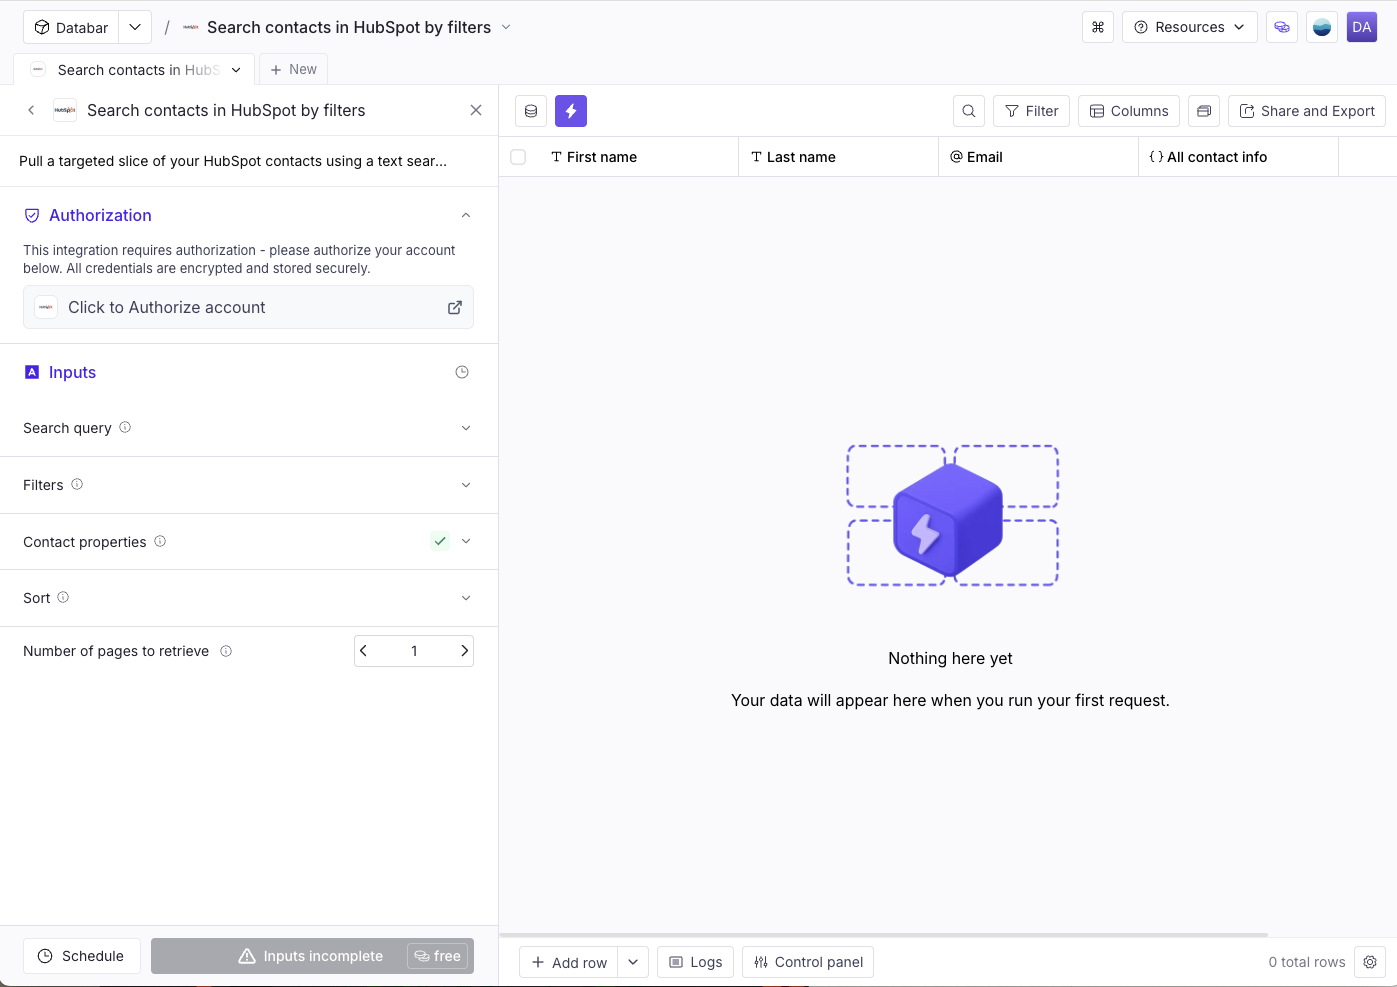Screen dimensions: 1397x987
Task: Select the Search contacts in HubSpot tab
Action: tap(135, 69)
